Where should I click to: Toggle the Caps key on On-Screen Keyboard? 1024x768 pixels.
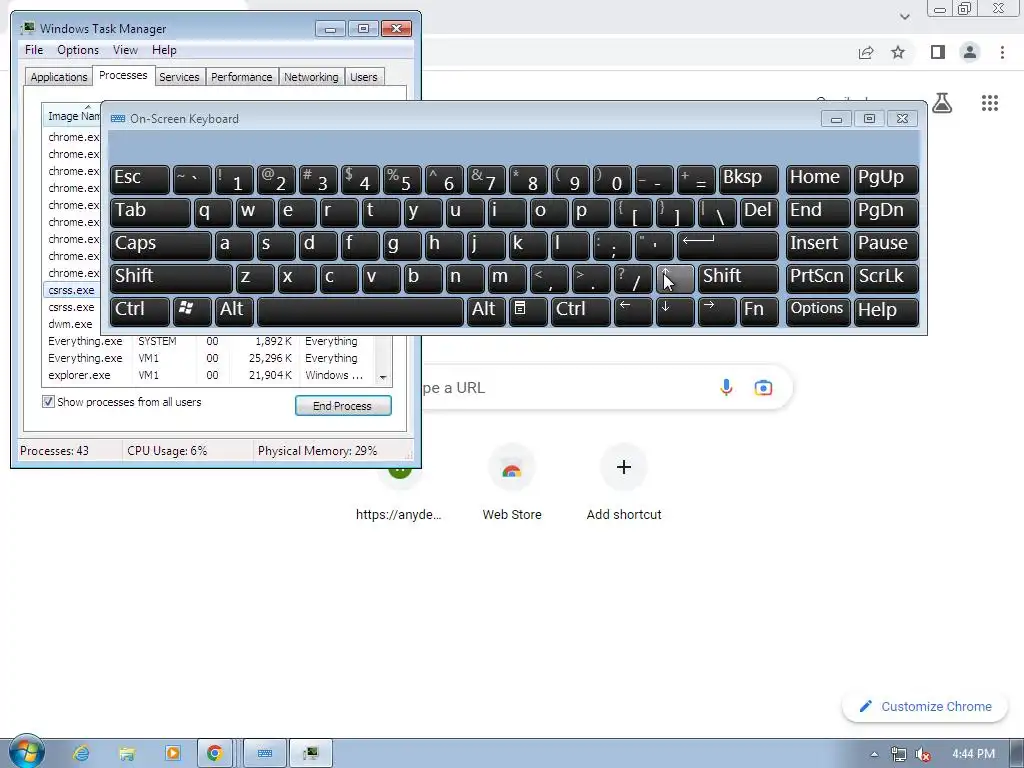coord(161,246)
